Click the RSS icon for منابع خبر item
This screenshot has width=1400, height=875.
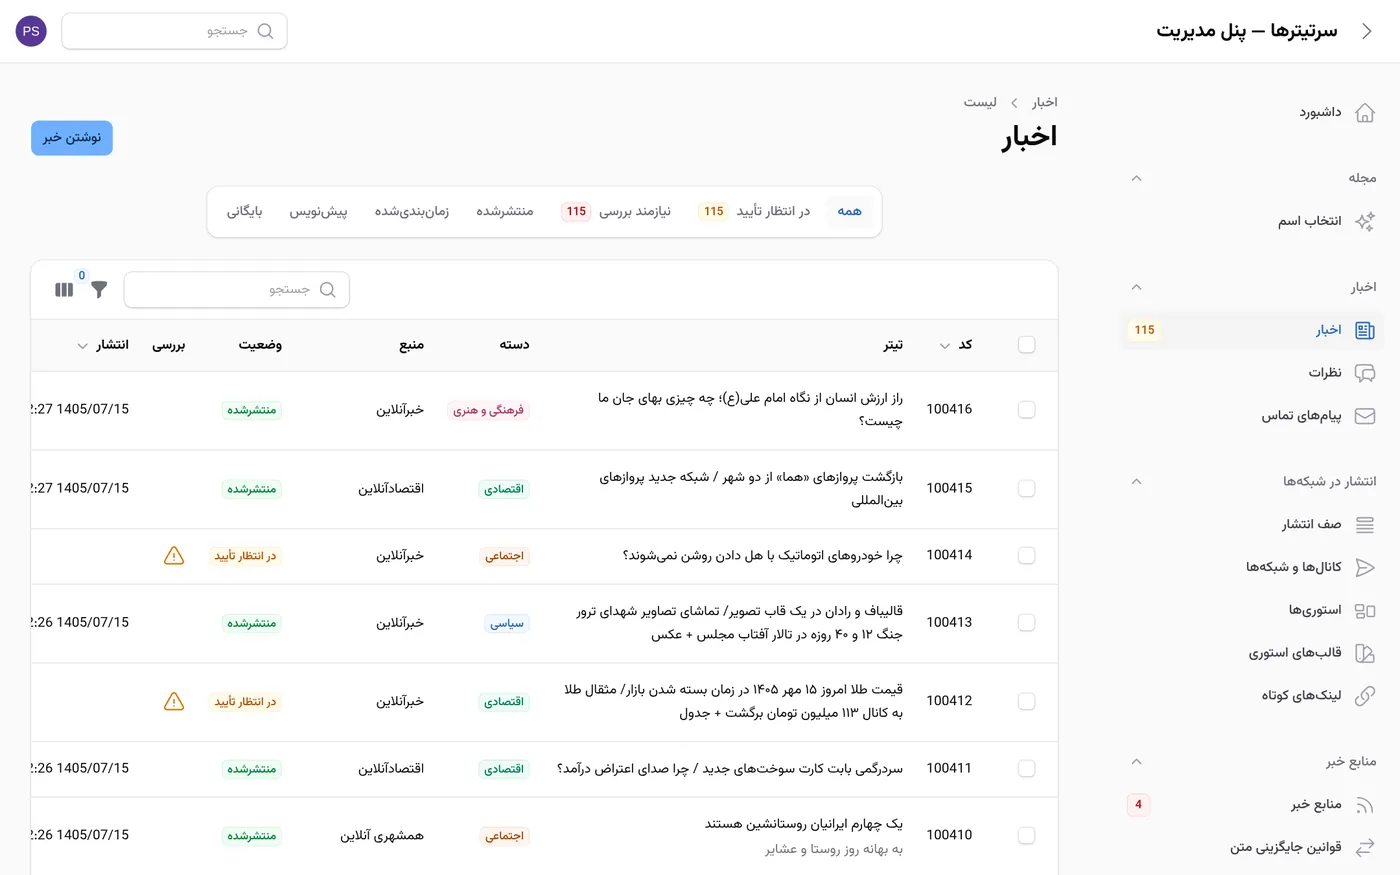(x=1364, y=805)
